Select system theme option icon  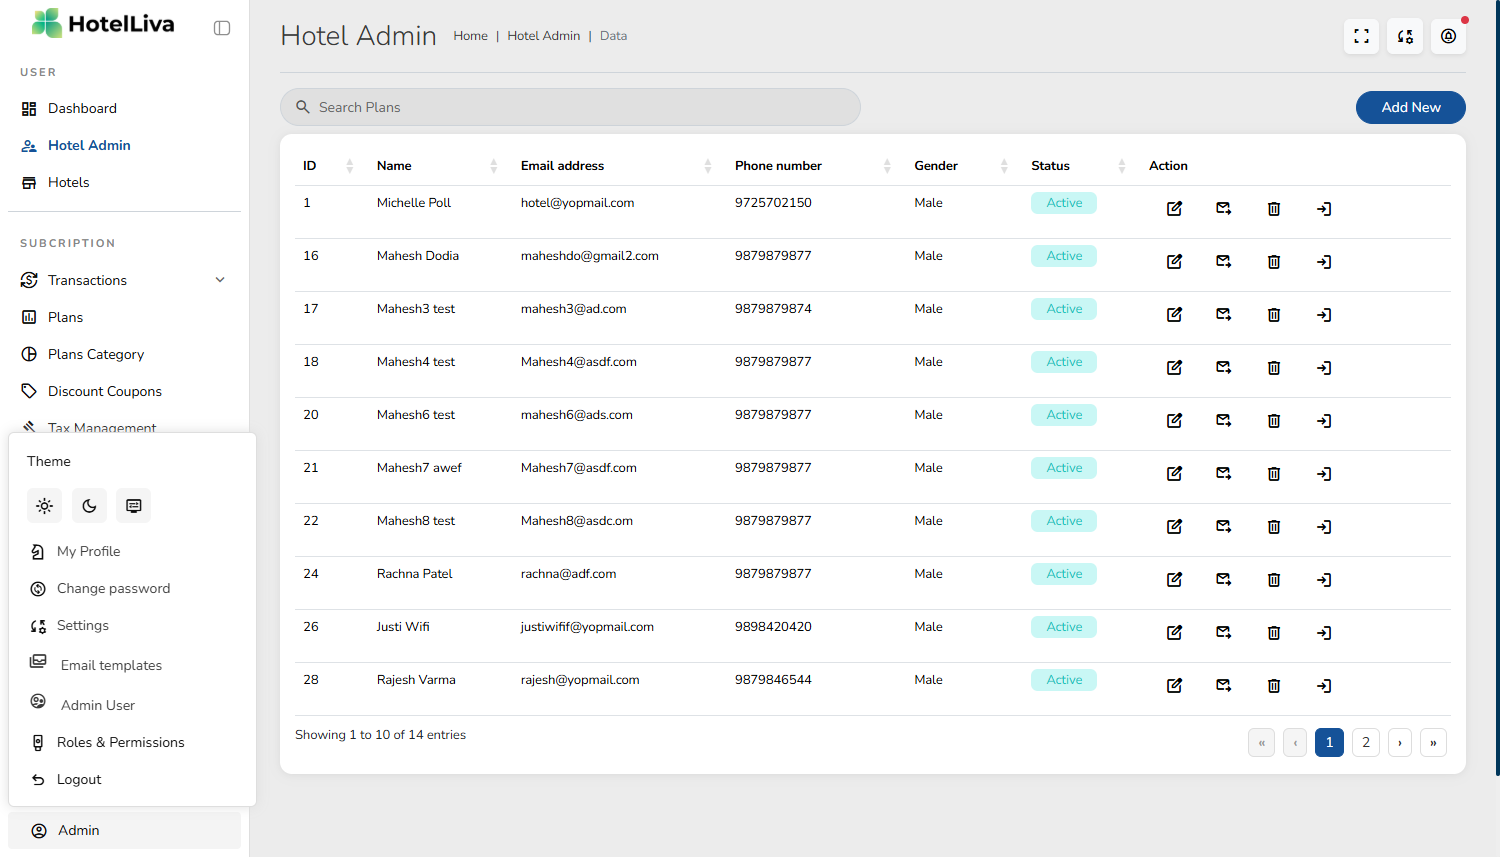point(133,506)
